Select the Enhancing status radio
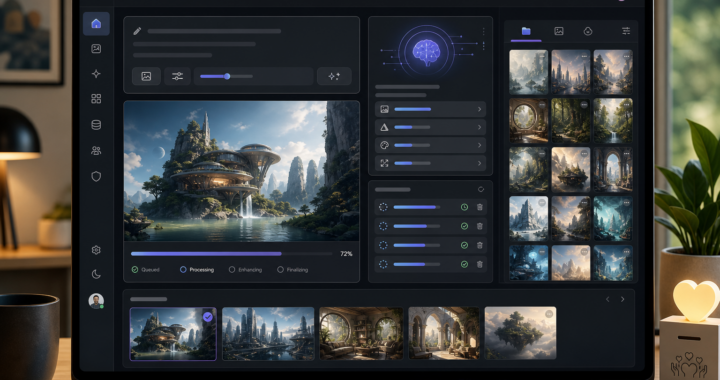The width and height of the screenshot is (720, 380). tap(232, 269)
